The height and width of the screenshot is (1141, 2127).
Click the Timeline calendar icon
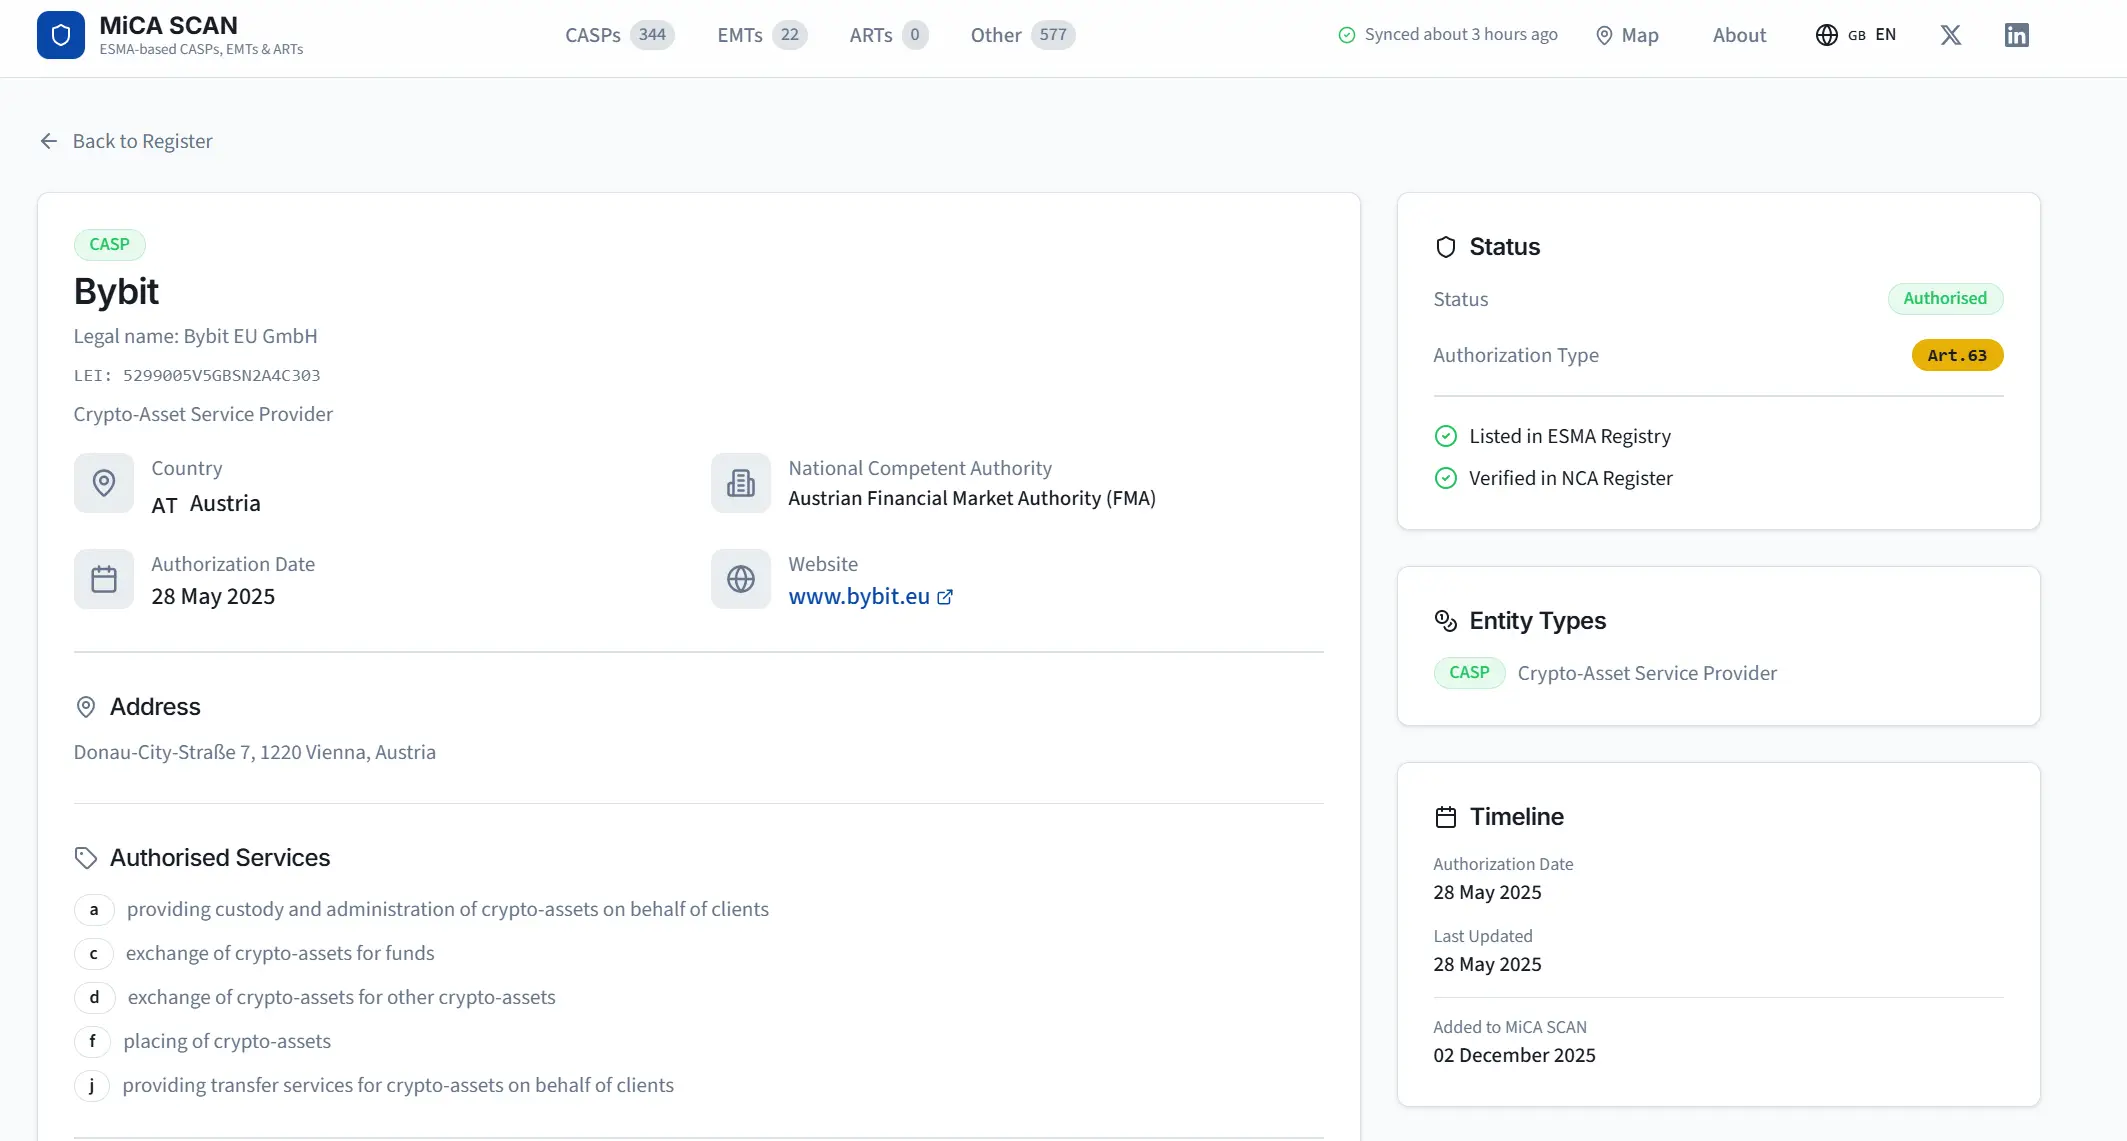1446,817
